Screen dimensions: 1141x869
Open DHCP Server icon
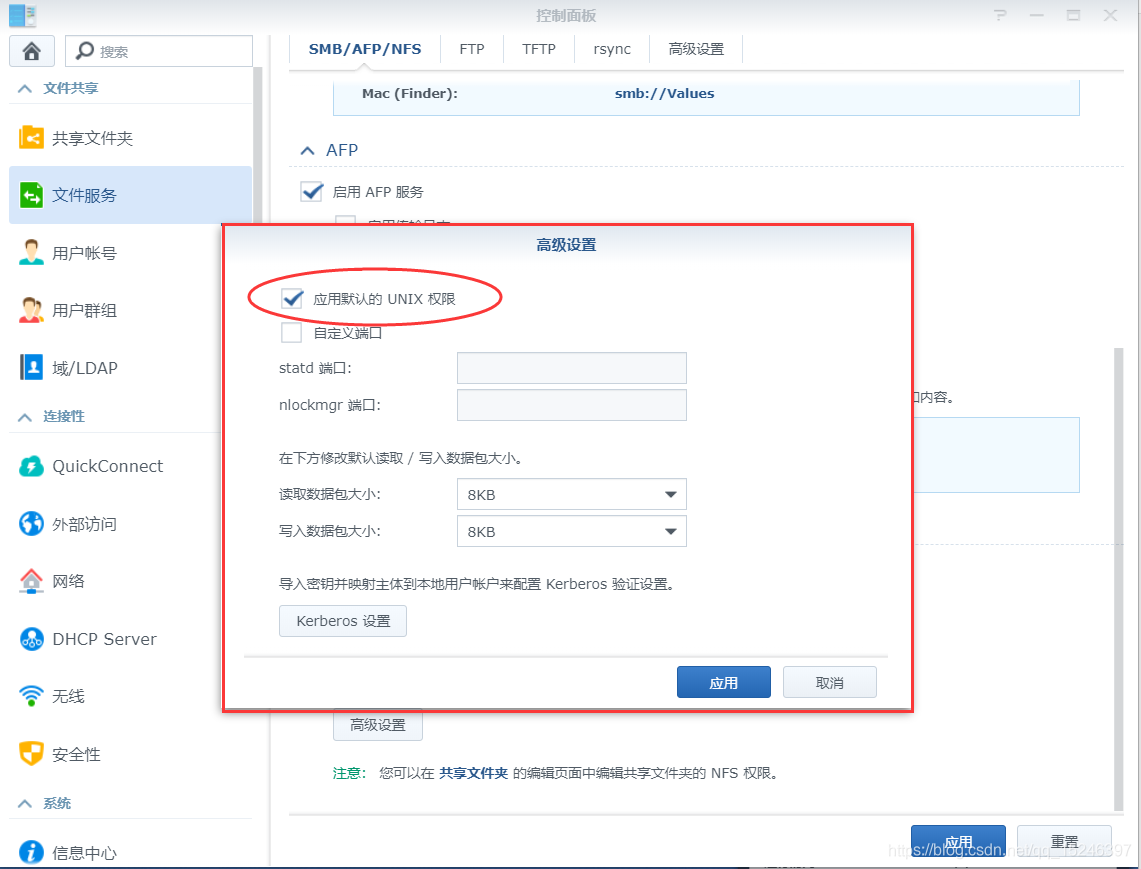(x=31, y=638)
